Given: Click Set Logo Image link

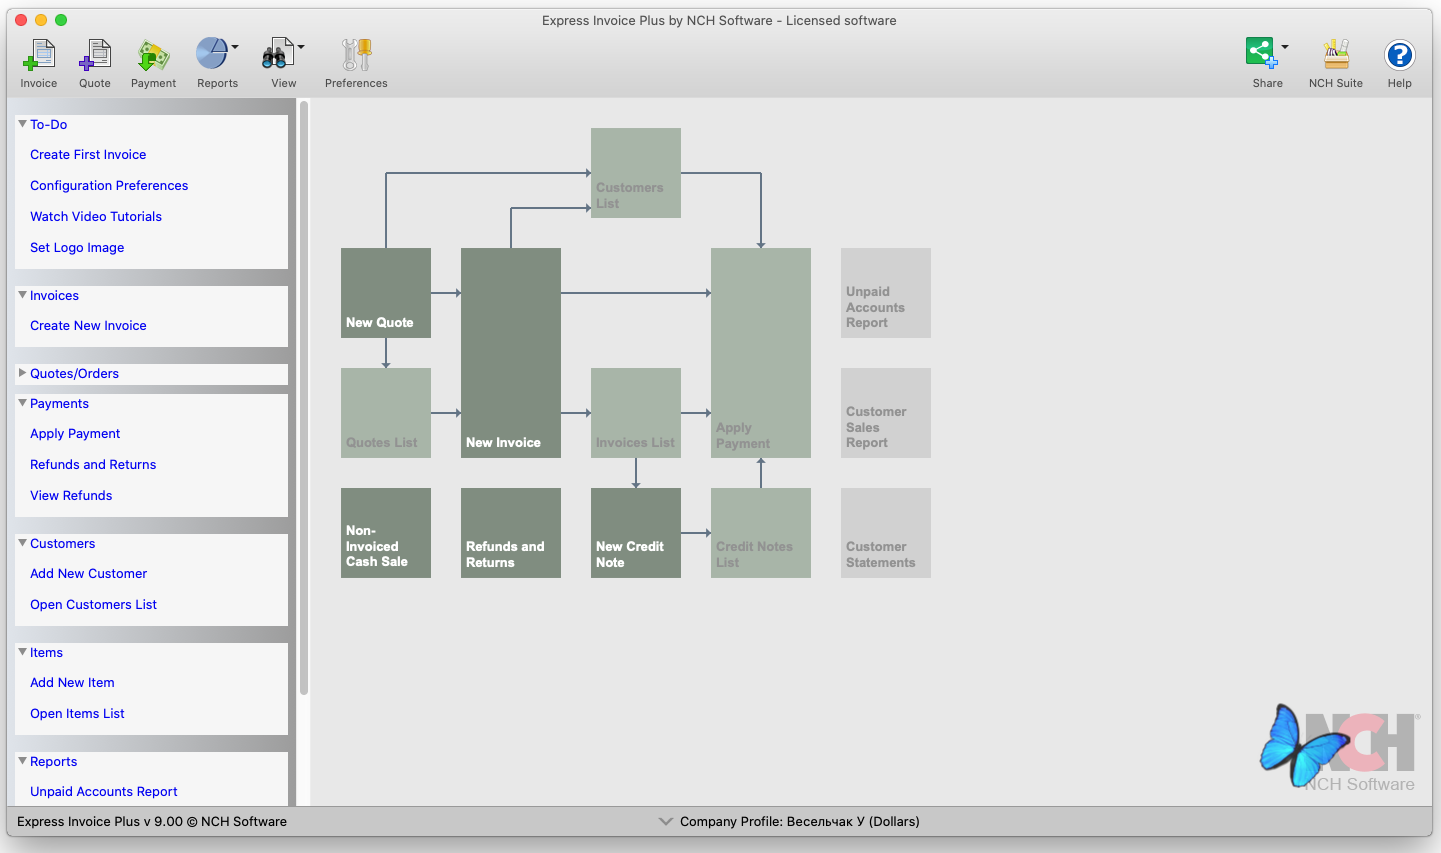Looking at the screenshot, I should [x=77, y=248].
